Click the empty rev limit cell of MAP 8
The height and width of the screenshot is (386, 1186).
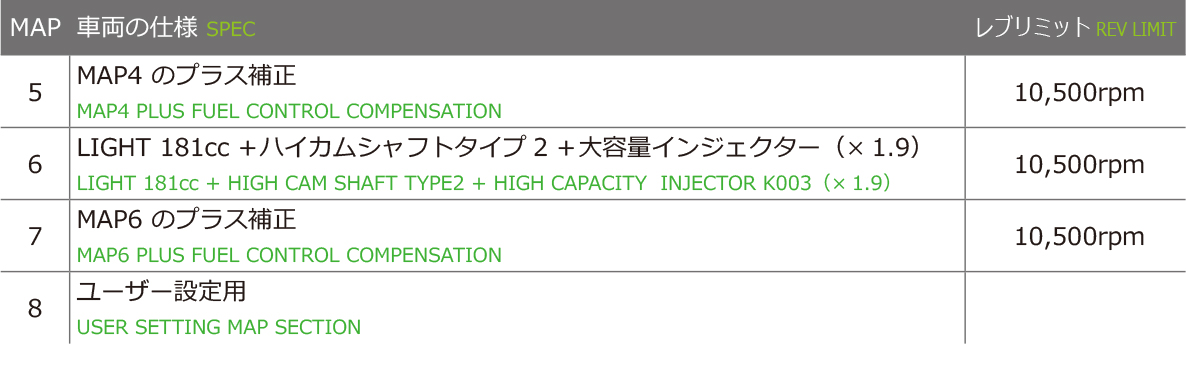point(1076,308)
